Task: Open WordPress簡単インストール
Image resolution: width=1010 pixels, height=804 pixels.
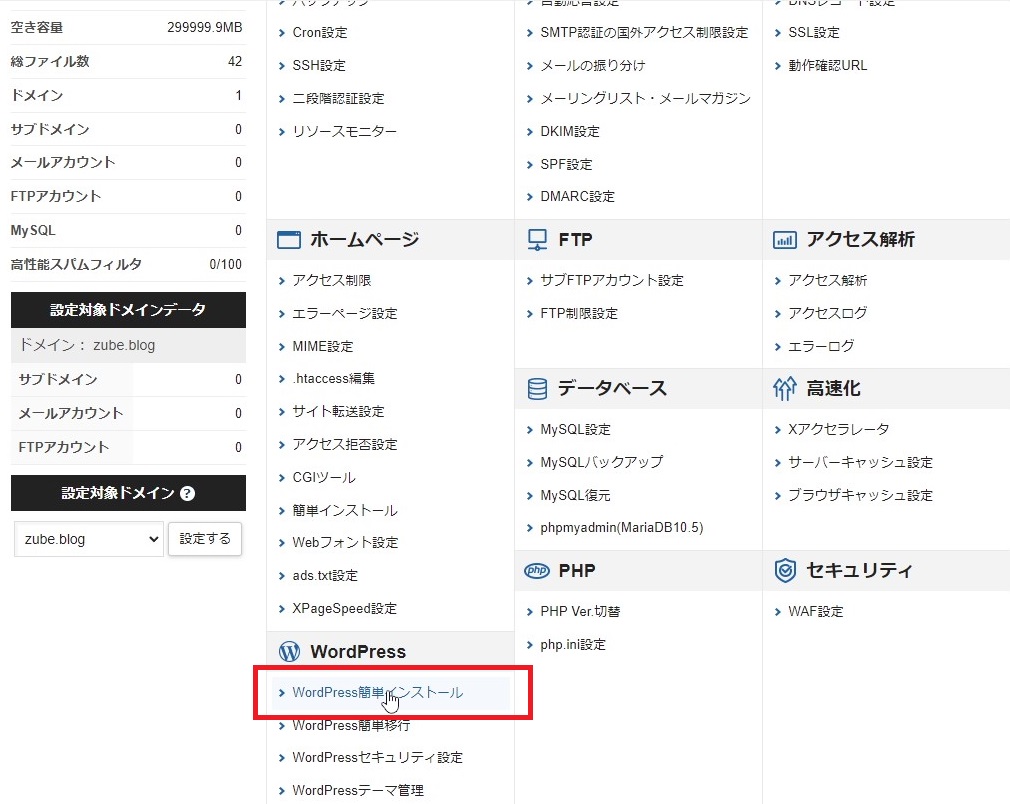Action: pos(377,693)
